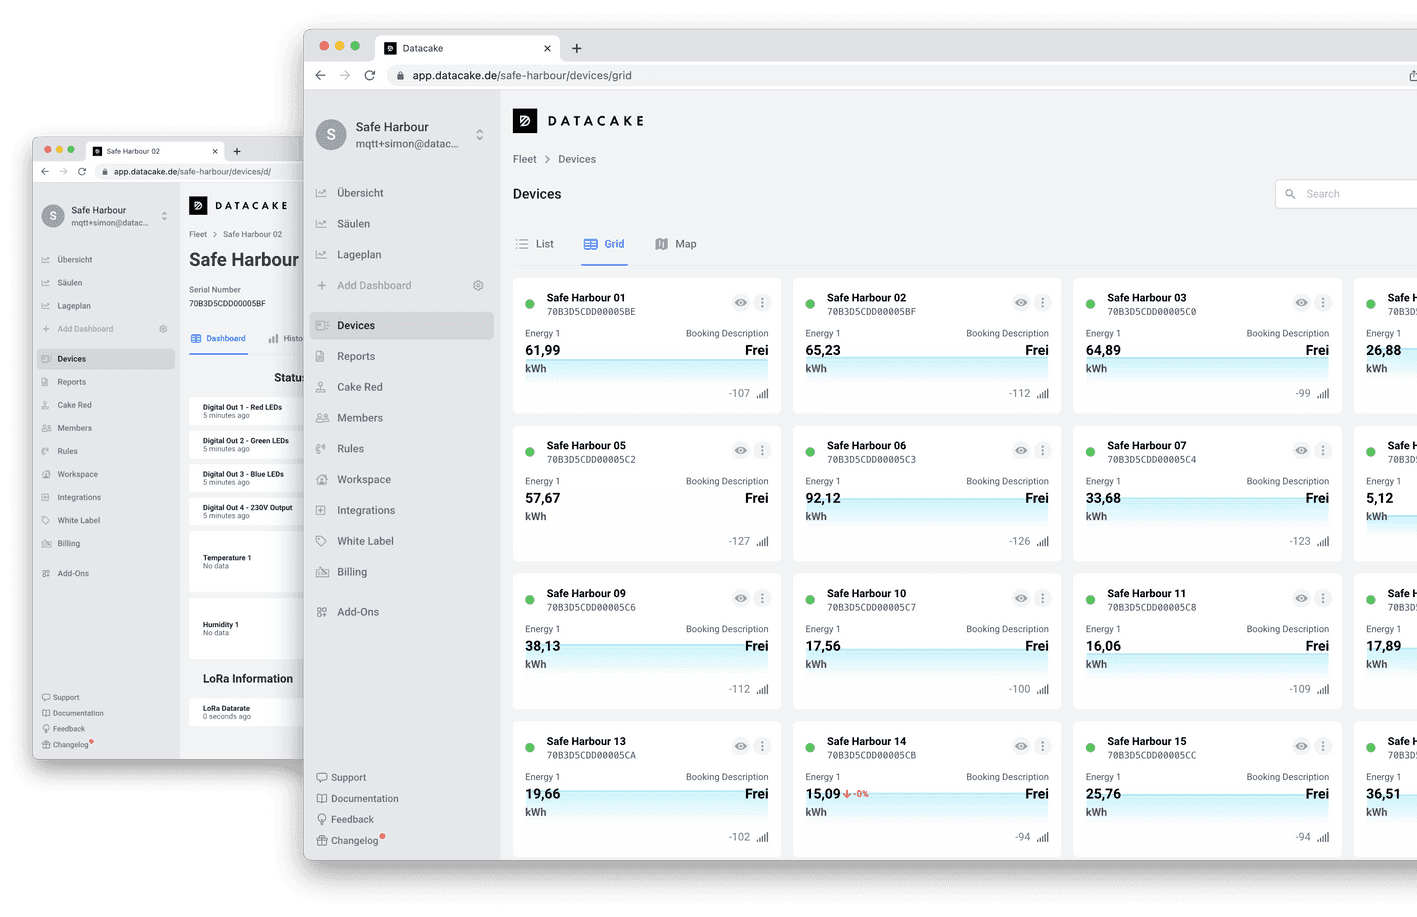Click the Übersicht chart icon in sidebar
Image resolution: width=1417 pixels, height=917 pixels.
(x=322, y=193)
